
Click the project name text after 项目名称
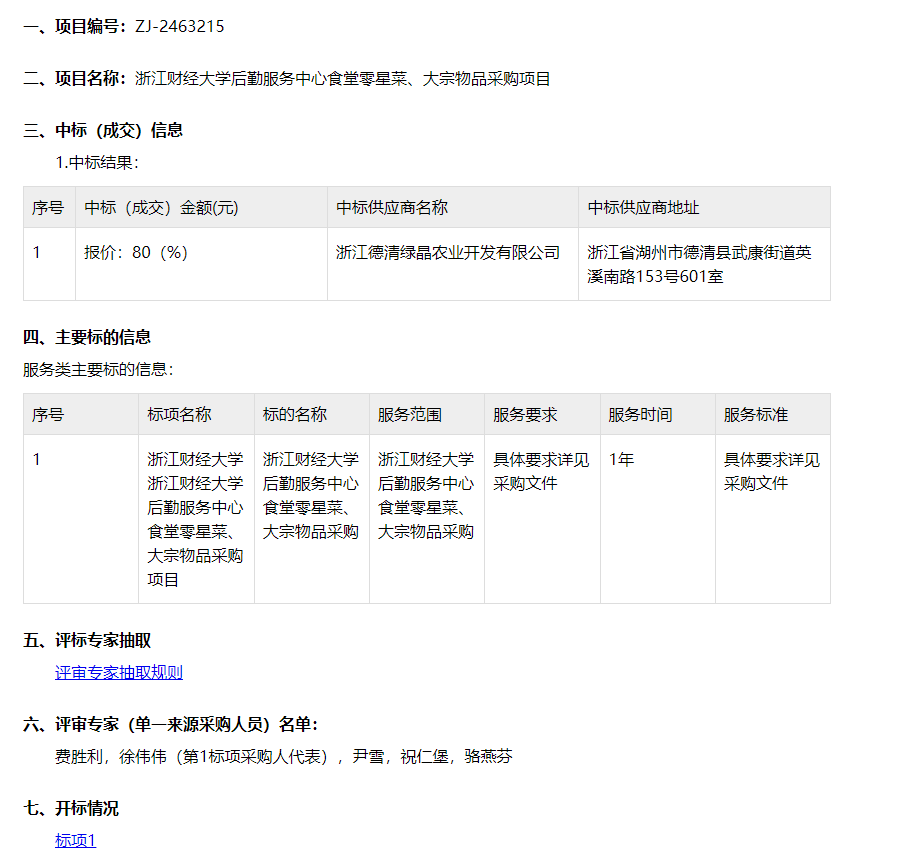coord(343,79)
